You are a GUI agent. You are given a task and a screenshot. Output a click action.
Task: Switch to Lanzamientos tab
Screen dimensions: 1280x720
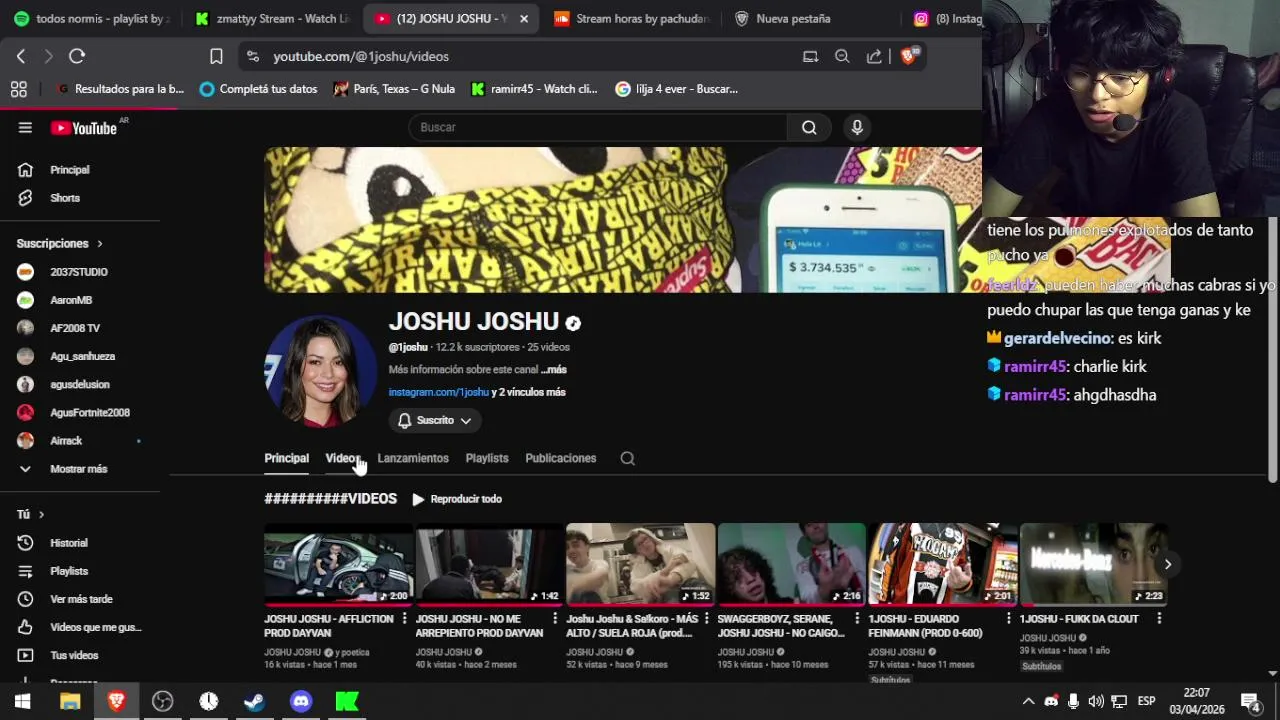[413, 458]
